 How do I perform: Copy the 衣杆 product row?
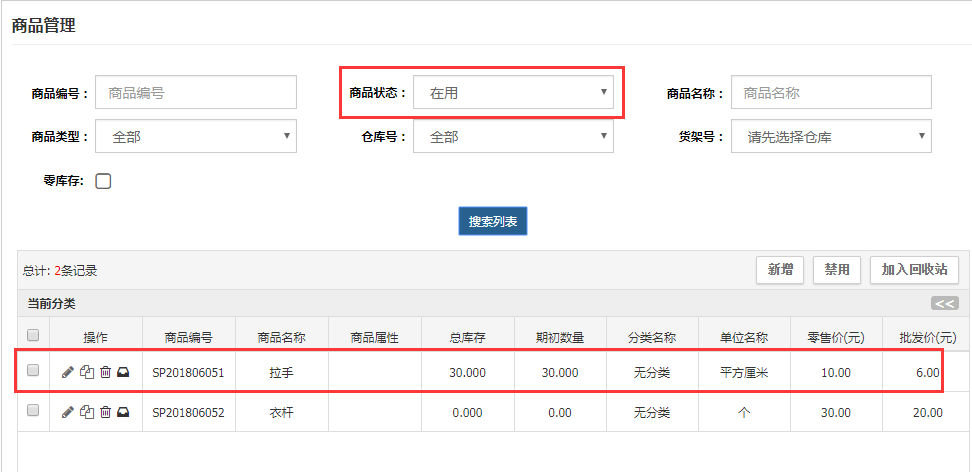pyautogui.click(x=87, y=411)
